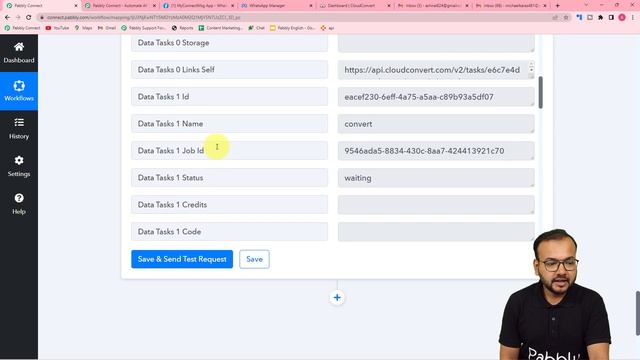Image resolution: width=640 pixels, height=360 pixels.
Task: Click the white Save button
Action: click(x=254, y=259)
